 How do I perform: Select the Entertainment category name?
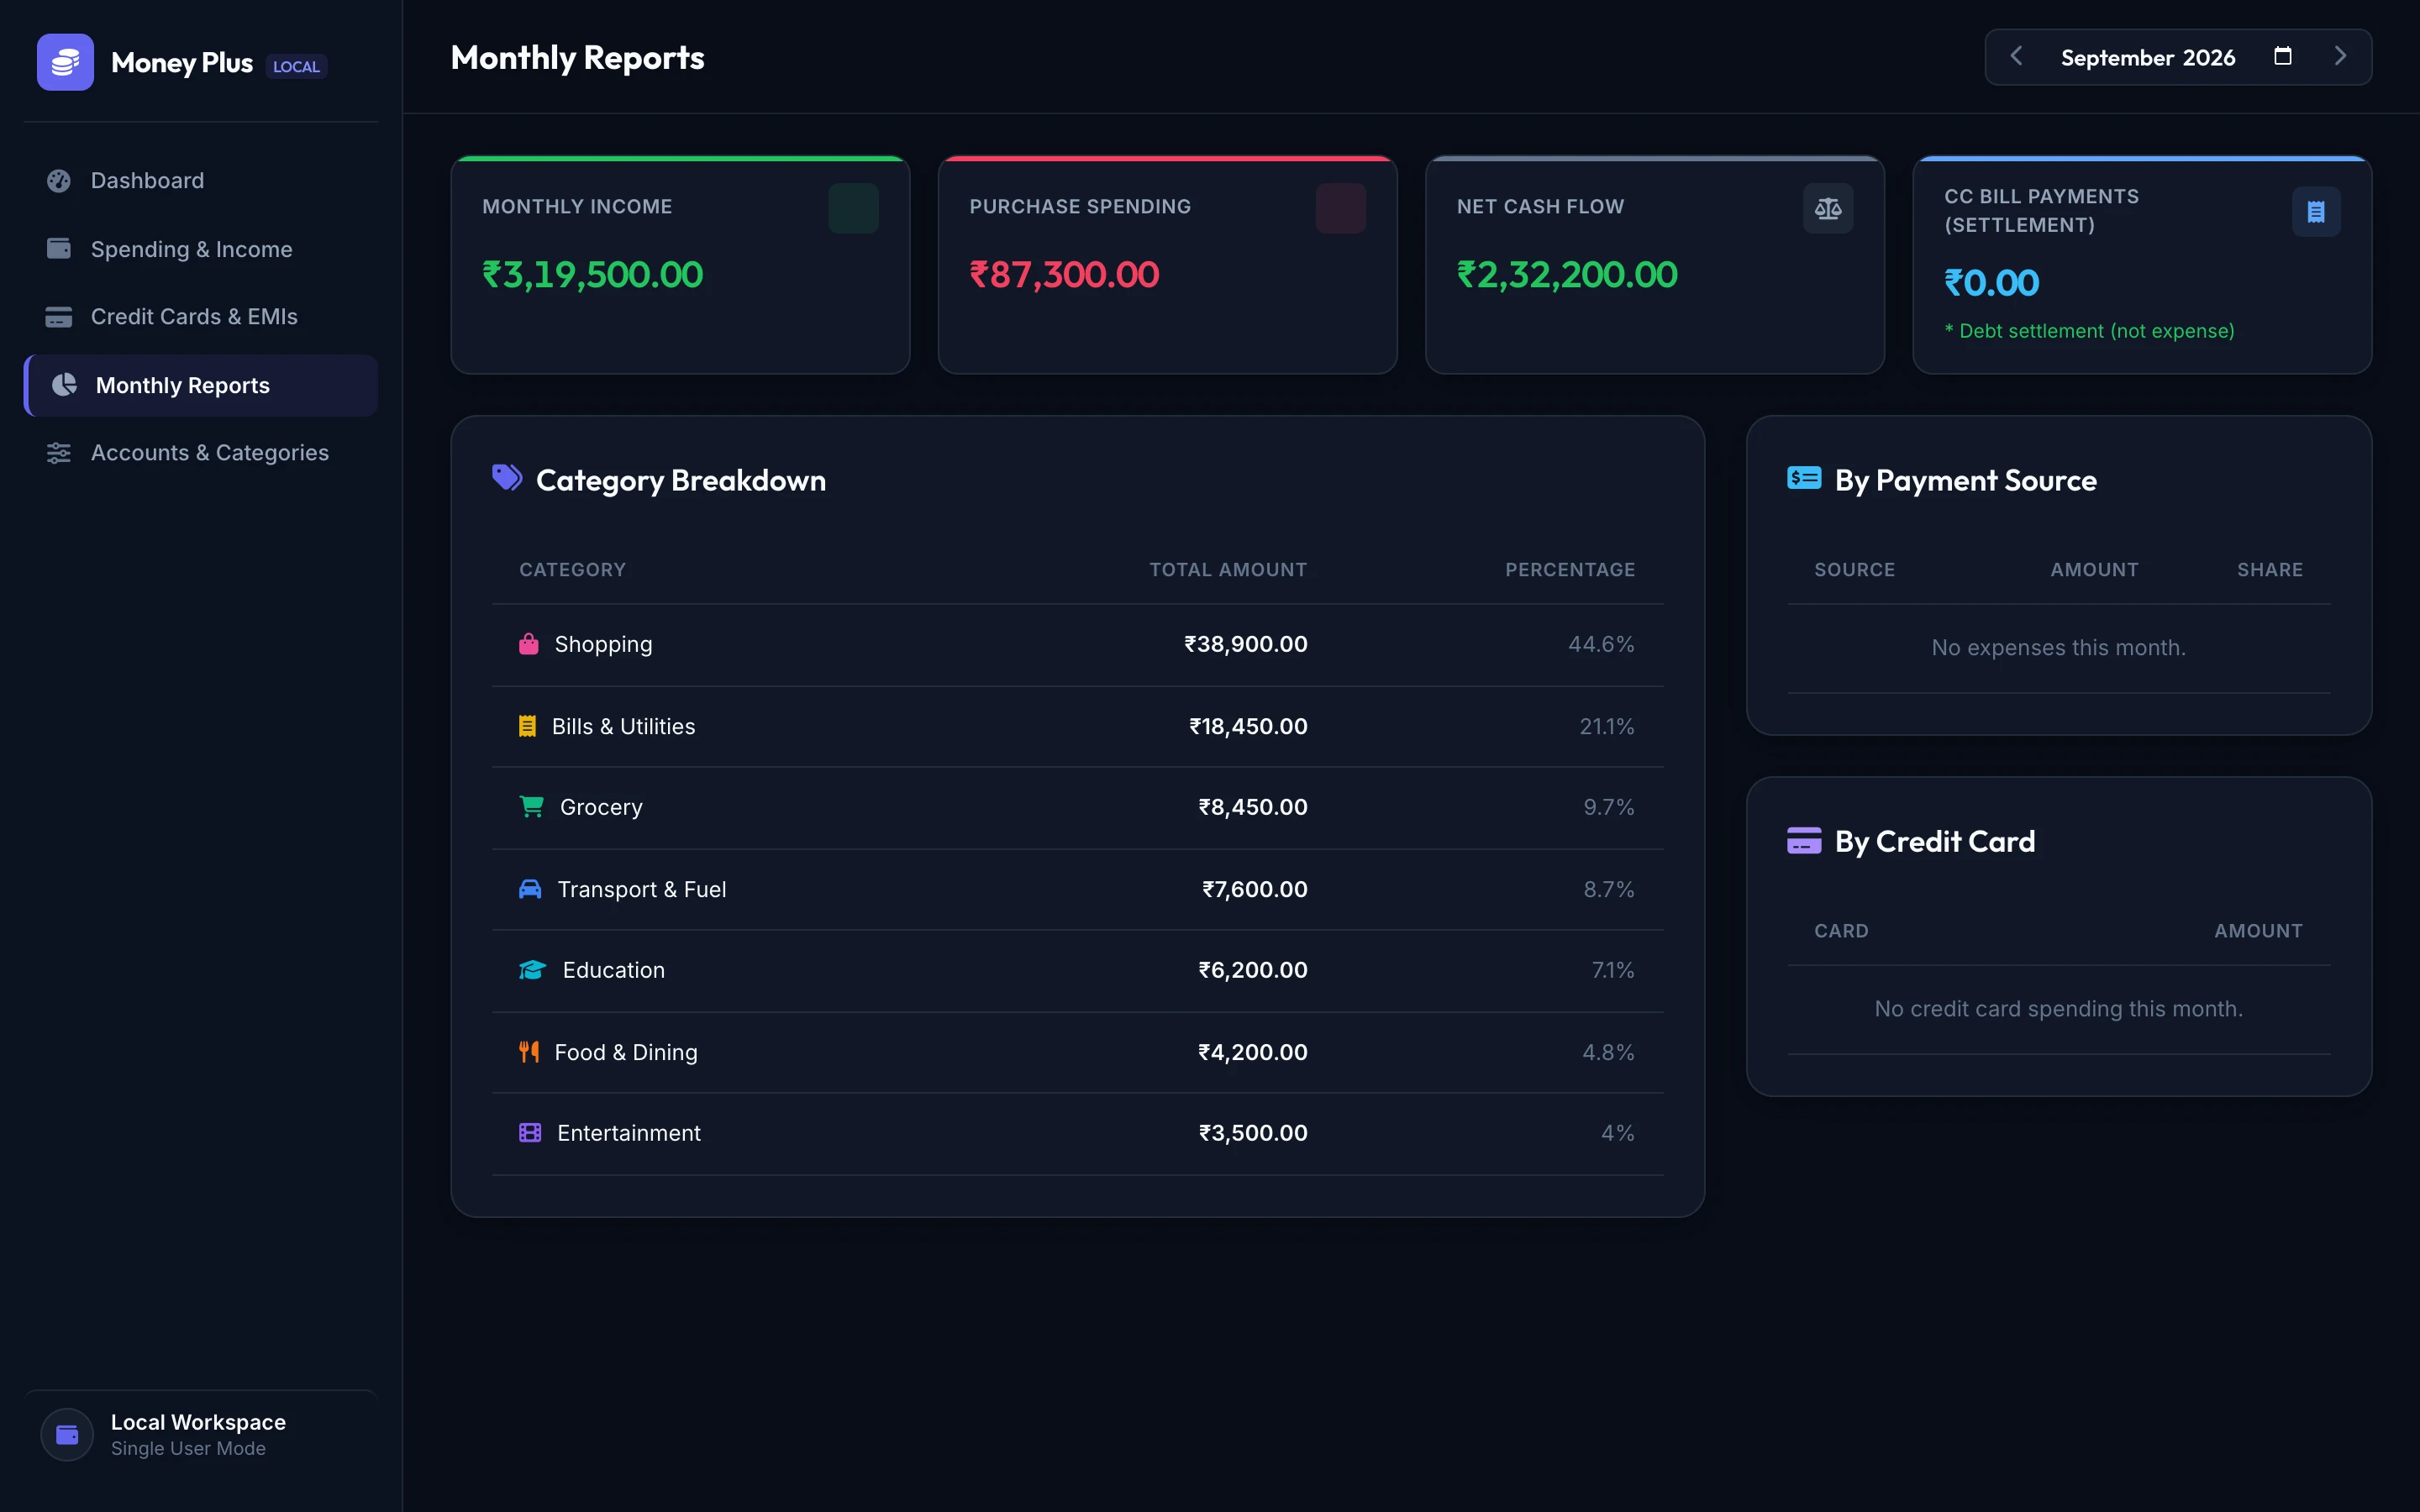pos(628,1133)
